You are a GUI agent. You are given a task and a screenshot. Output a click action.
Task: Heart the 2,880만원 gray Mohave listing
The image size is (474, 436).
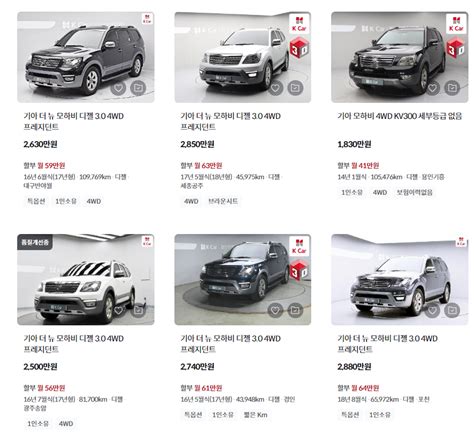pyautogui.click(x=432, y=310)
